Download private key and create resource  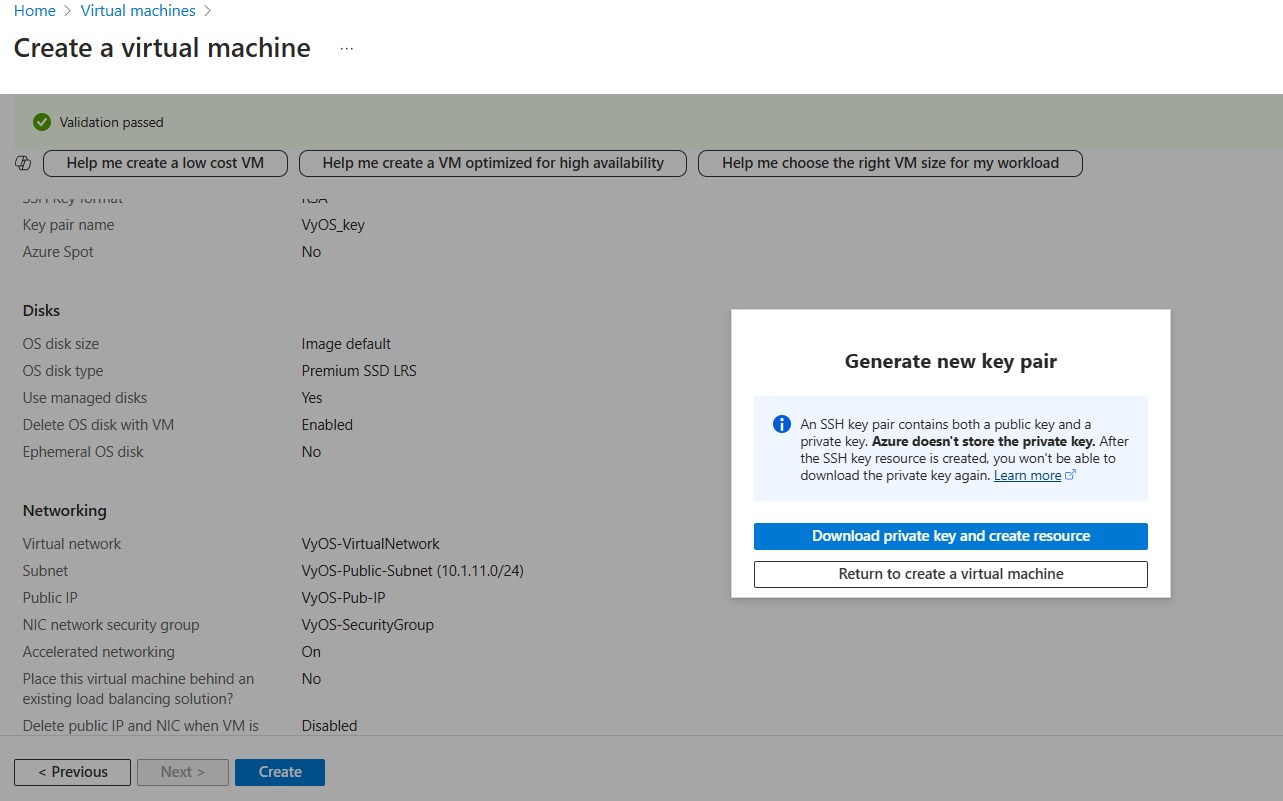click(x=950, y=536)
